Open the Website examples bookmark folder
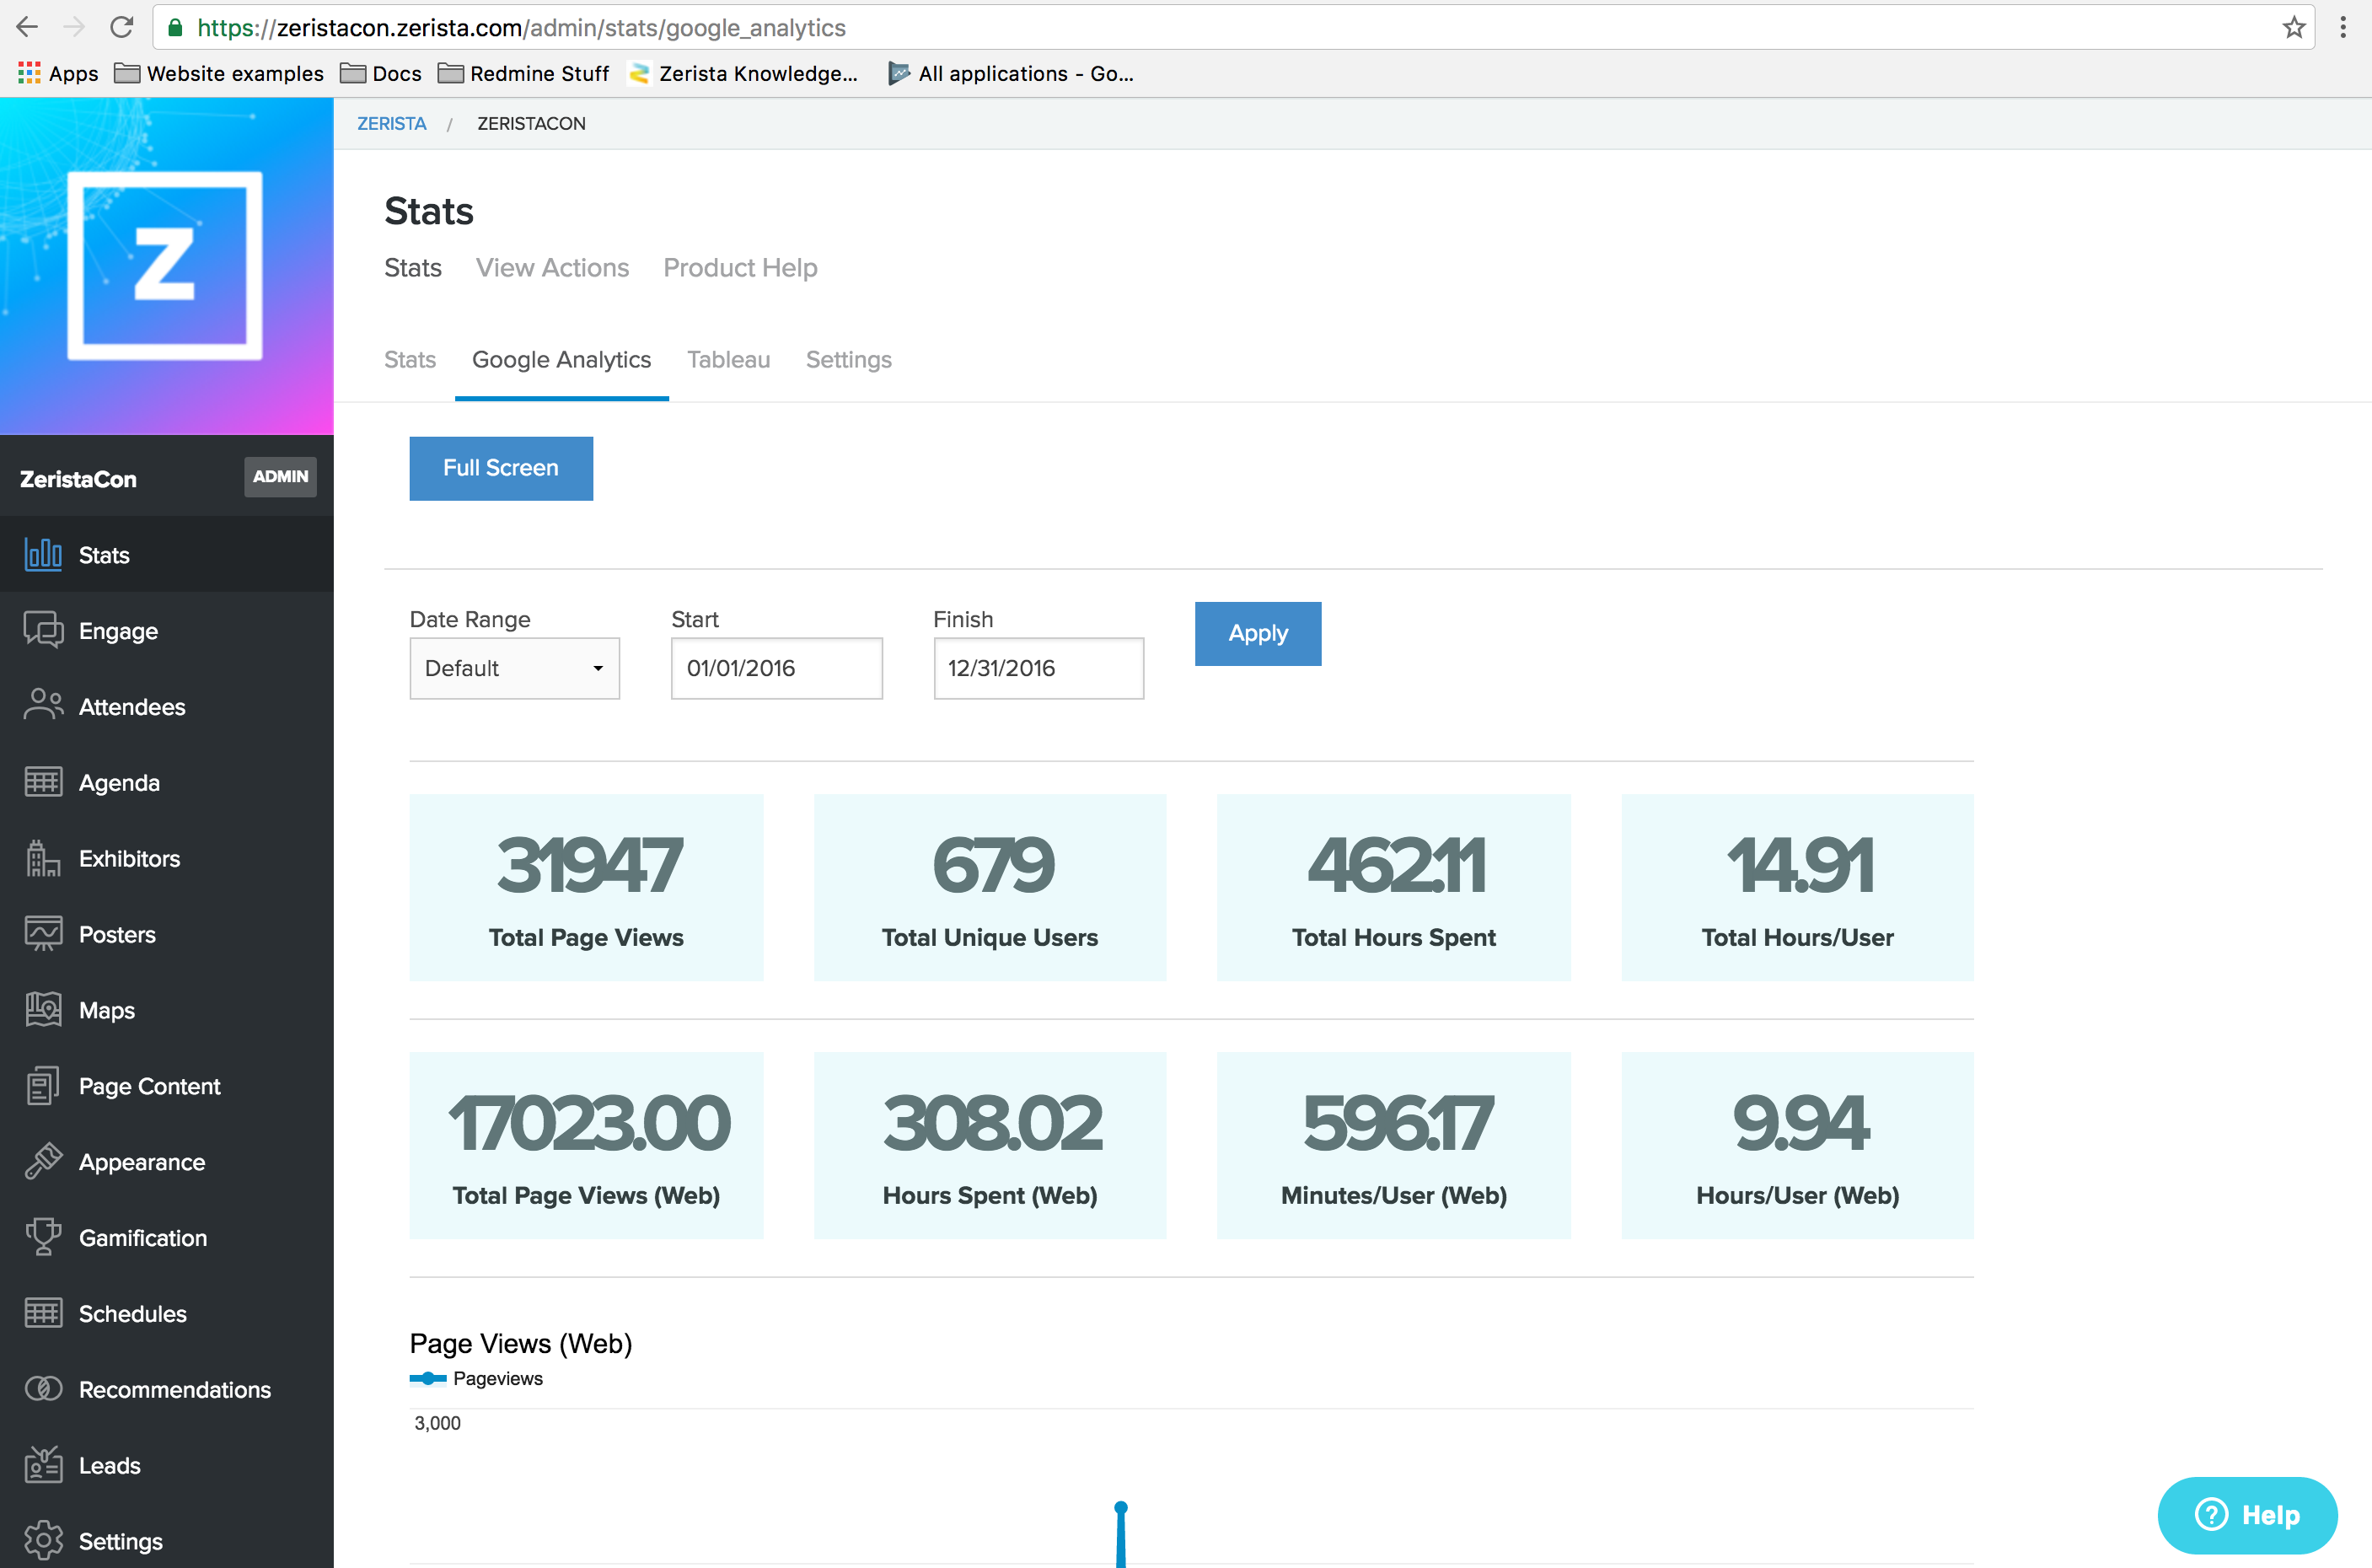This screenshot has height=1568, width=2372. pos(219,73)
